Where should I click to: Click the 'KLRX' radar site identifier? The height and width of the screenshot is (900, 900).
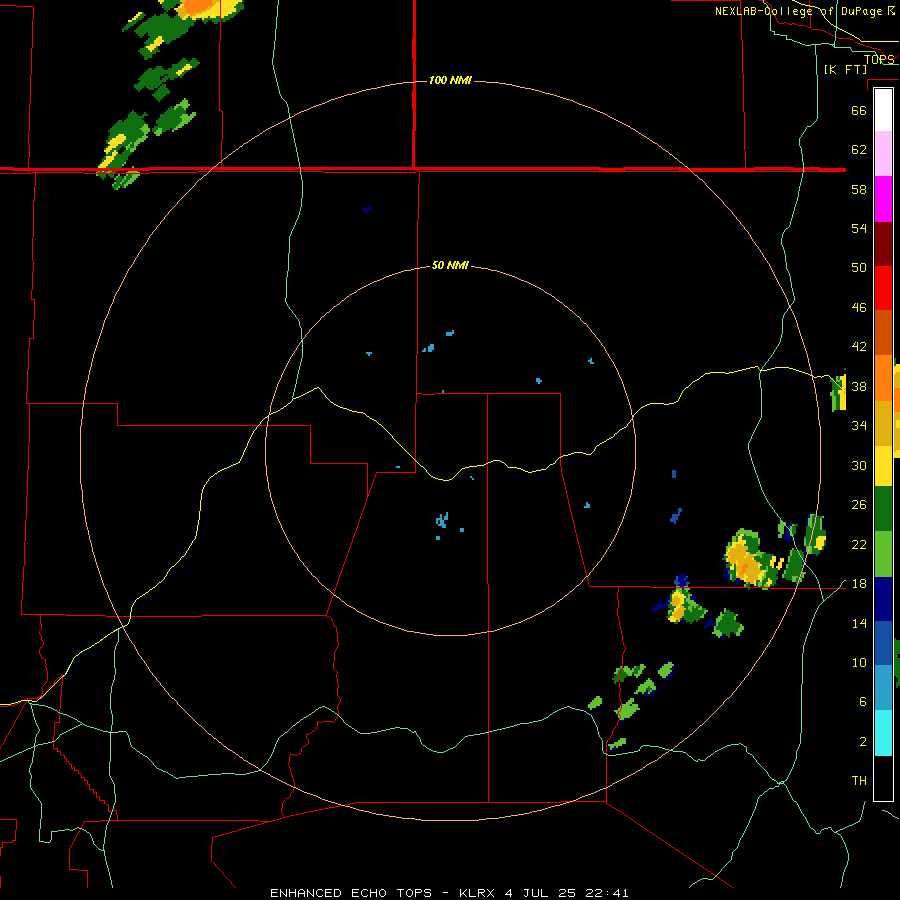478,893
